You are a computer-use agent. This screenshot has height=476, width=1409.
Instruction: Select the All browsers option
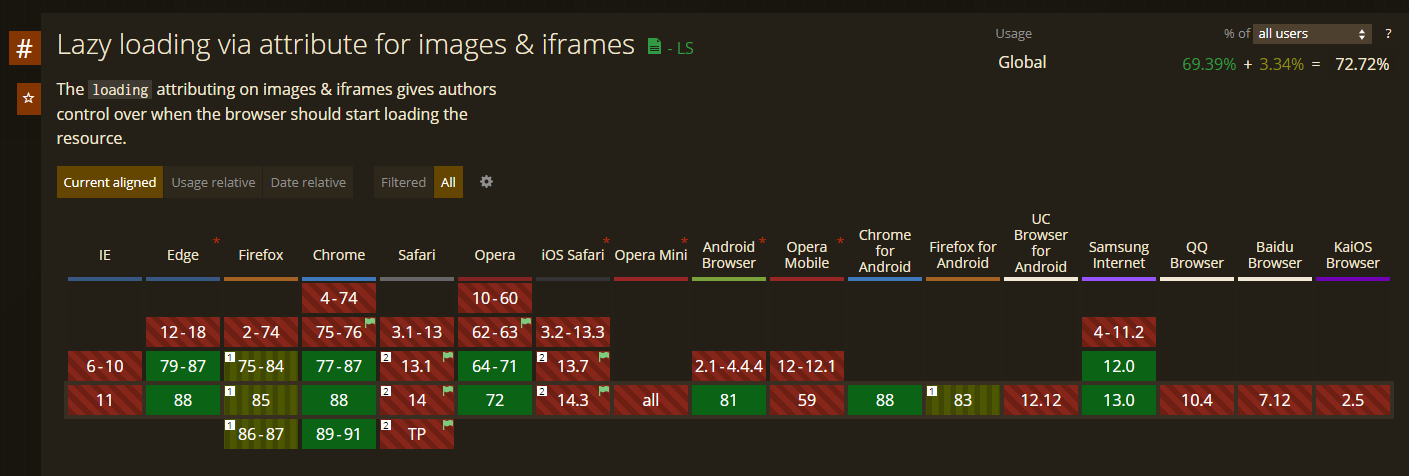coord(448,182)
